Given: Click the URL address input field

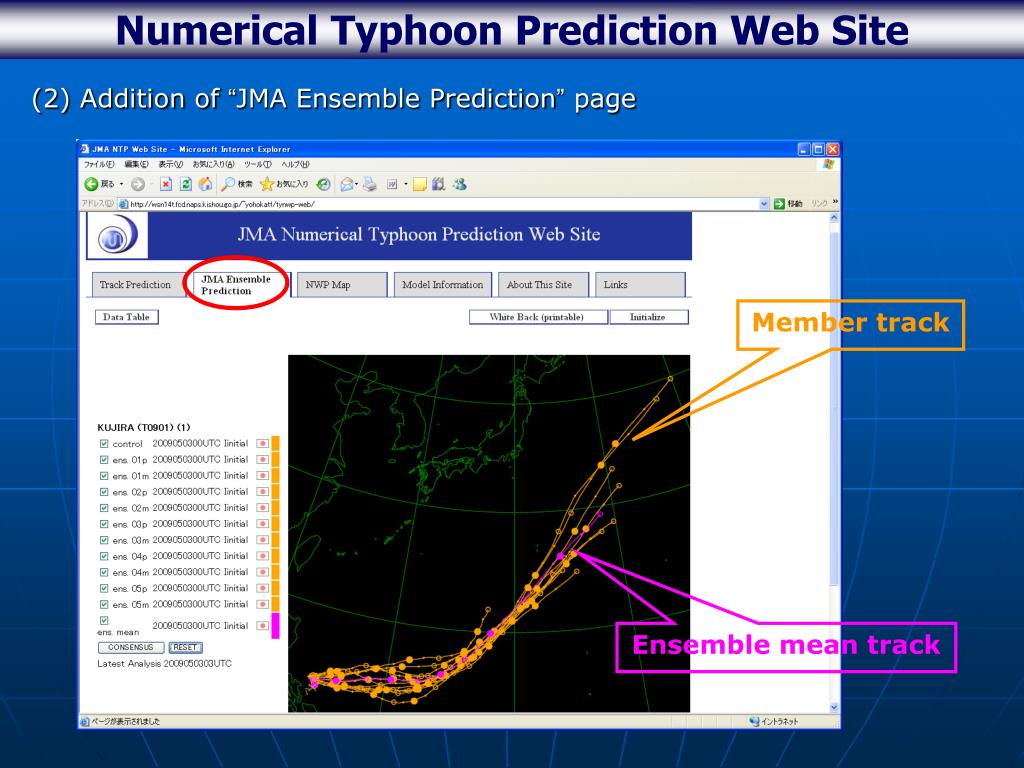Looking at the screenshot, I should pyautogui.click(x=443, y=204).
